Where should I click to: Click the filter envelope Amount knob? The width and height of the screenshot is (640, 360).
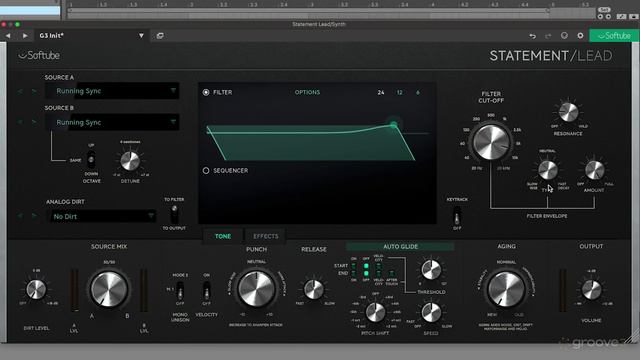point(594,170)
